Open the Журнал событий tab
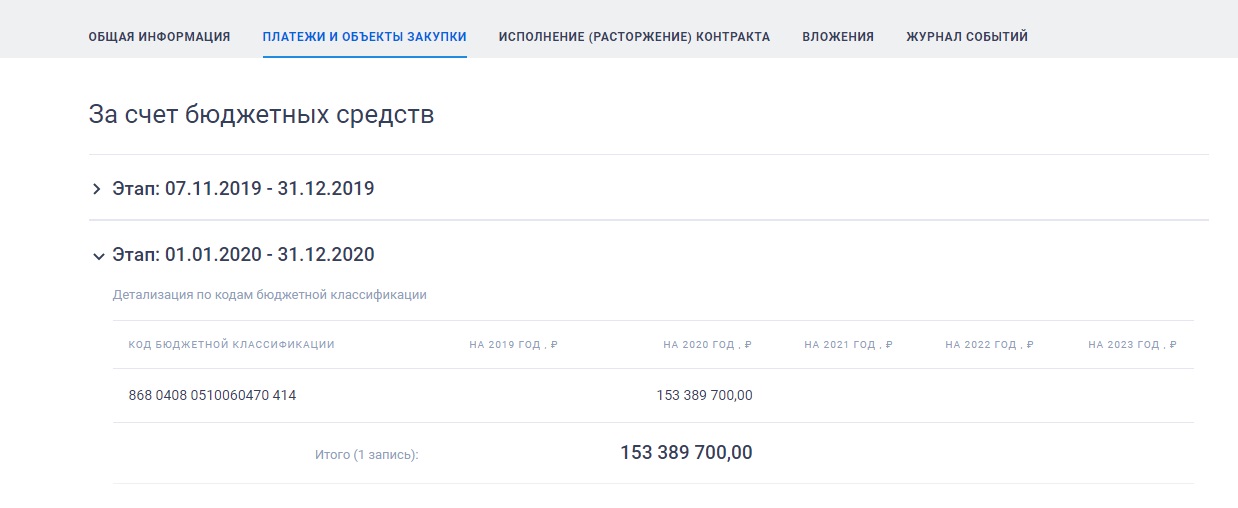This screenshot has width=1238, height=508. pyautogui.click(x=966, y=37)
